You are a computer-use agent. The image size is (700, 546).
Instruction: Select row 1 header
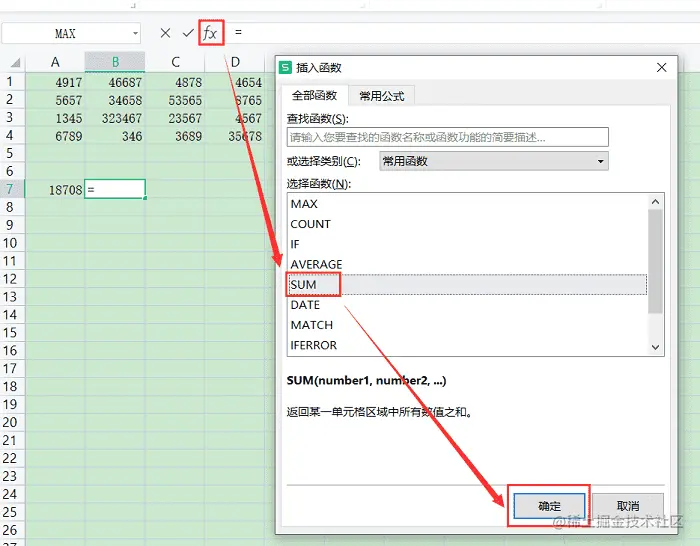10,82
